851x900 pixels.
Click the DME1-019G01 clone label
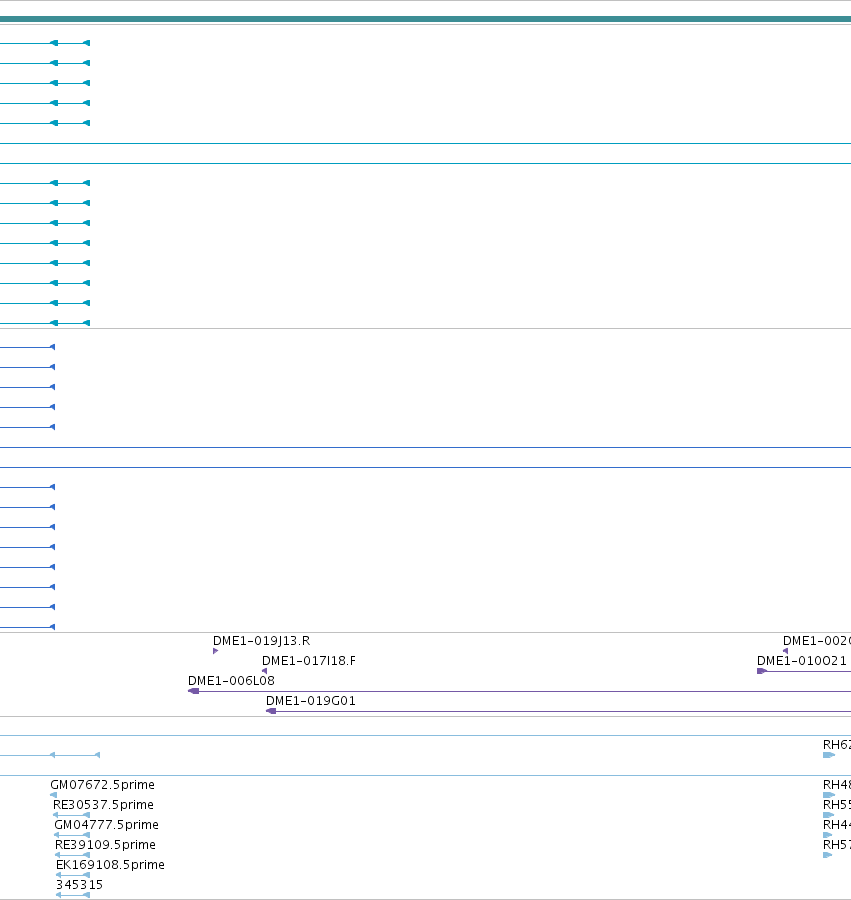point(310,701)
